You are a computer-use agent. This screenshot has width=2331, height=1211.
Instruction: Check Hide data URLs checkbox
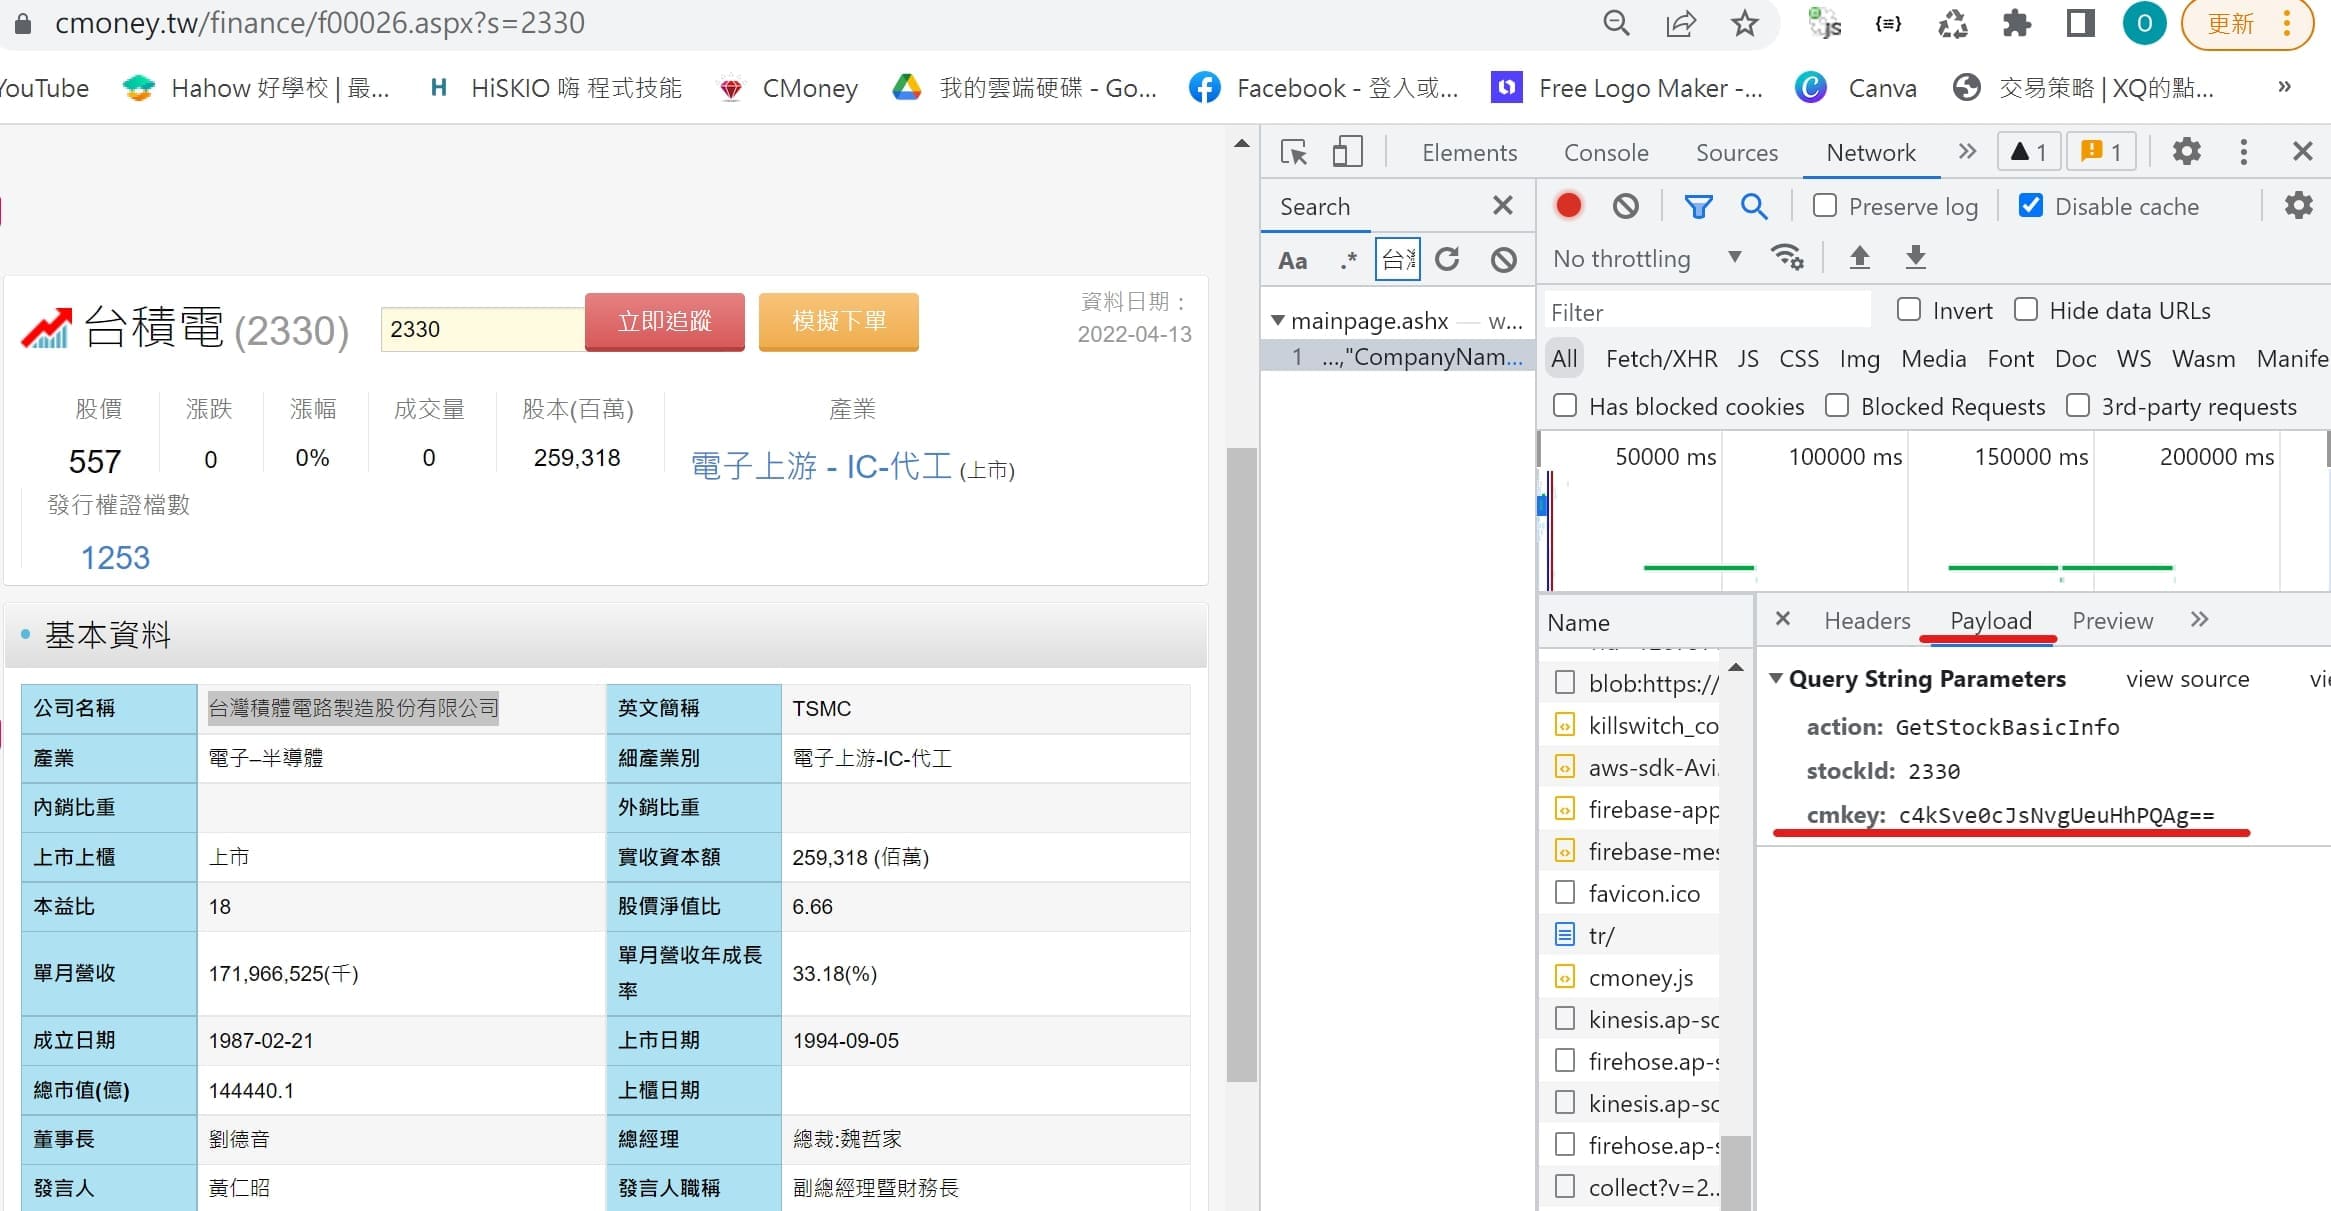(2026, 309)
